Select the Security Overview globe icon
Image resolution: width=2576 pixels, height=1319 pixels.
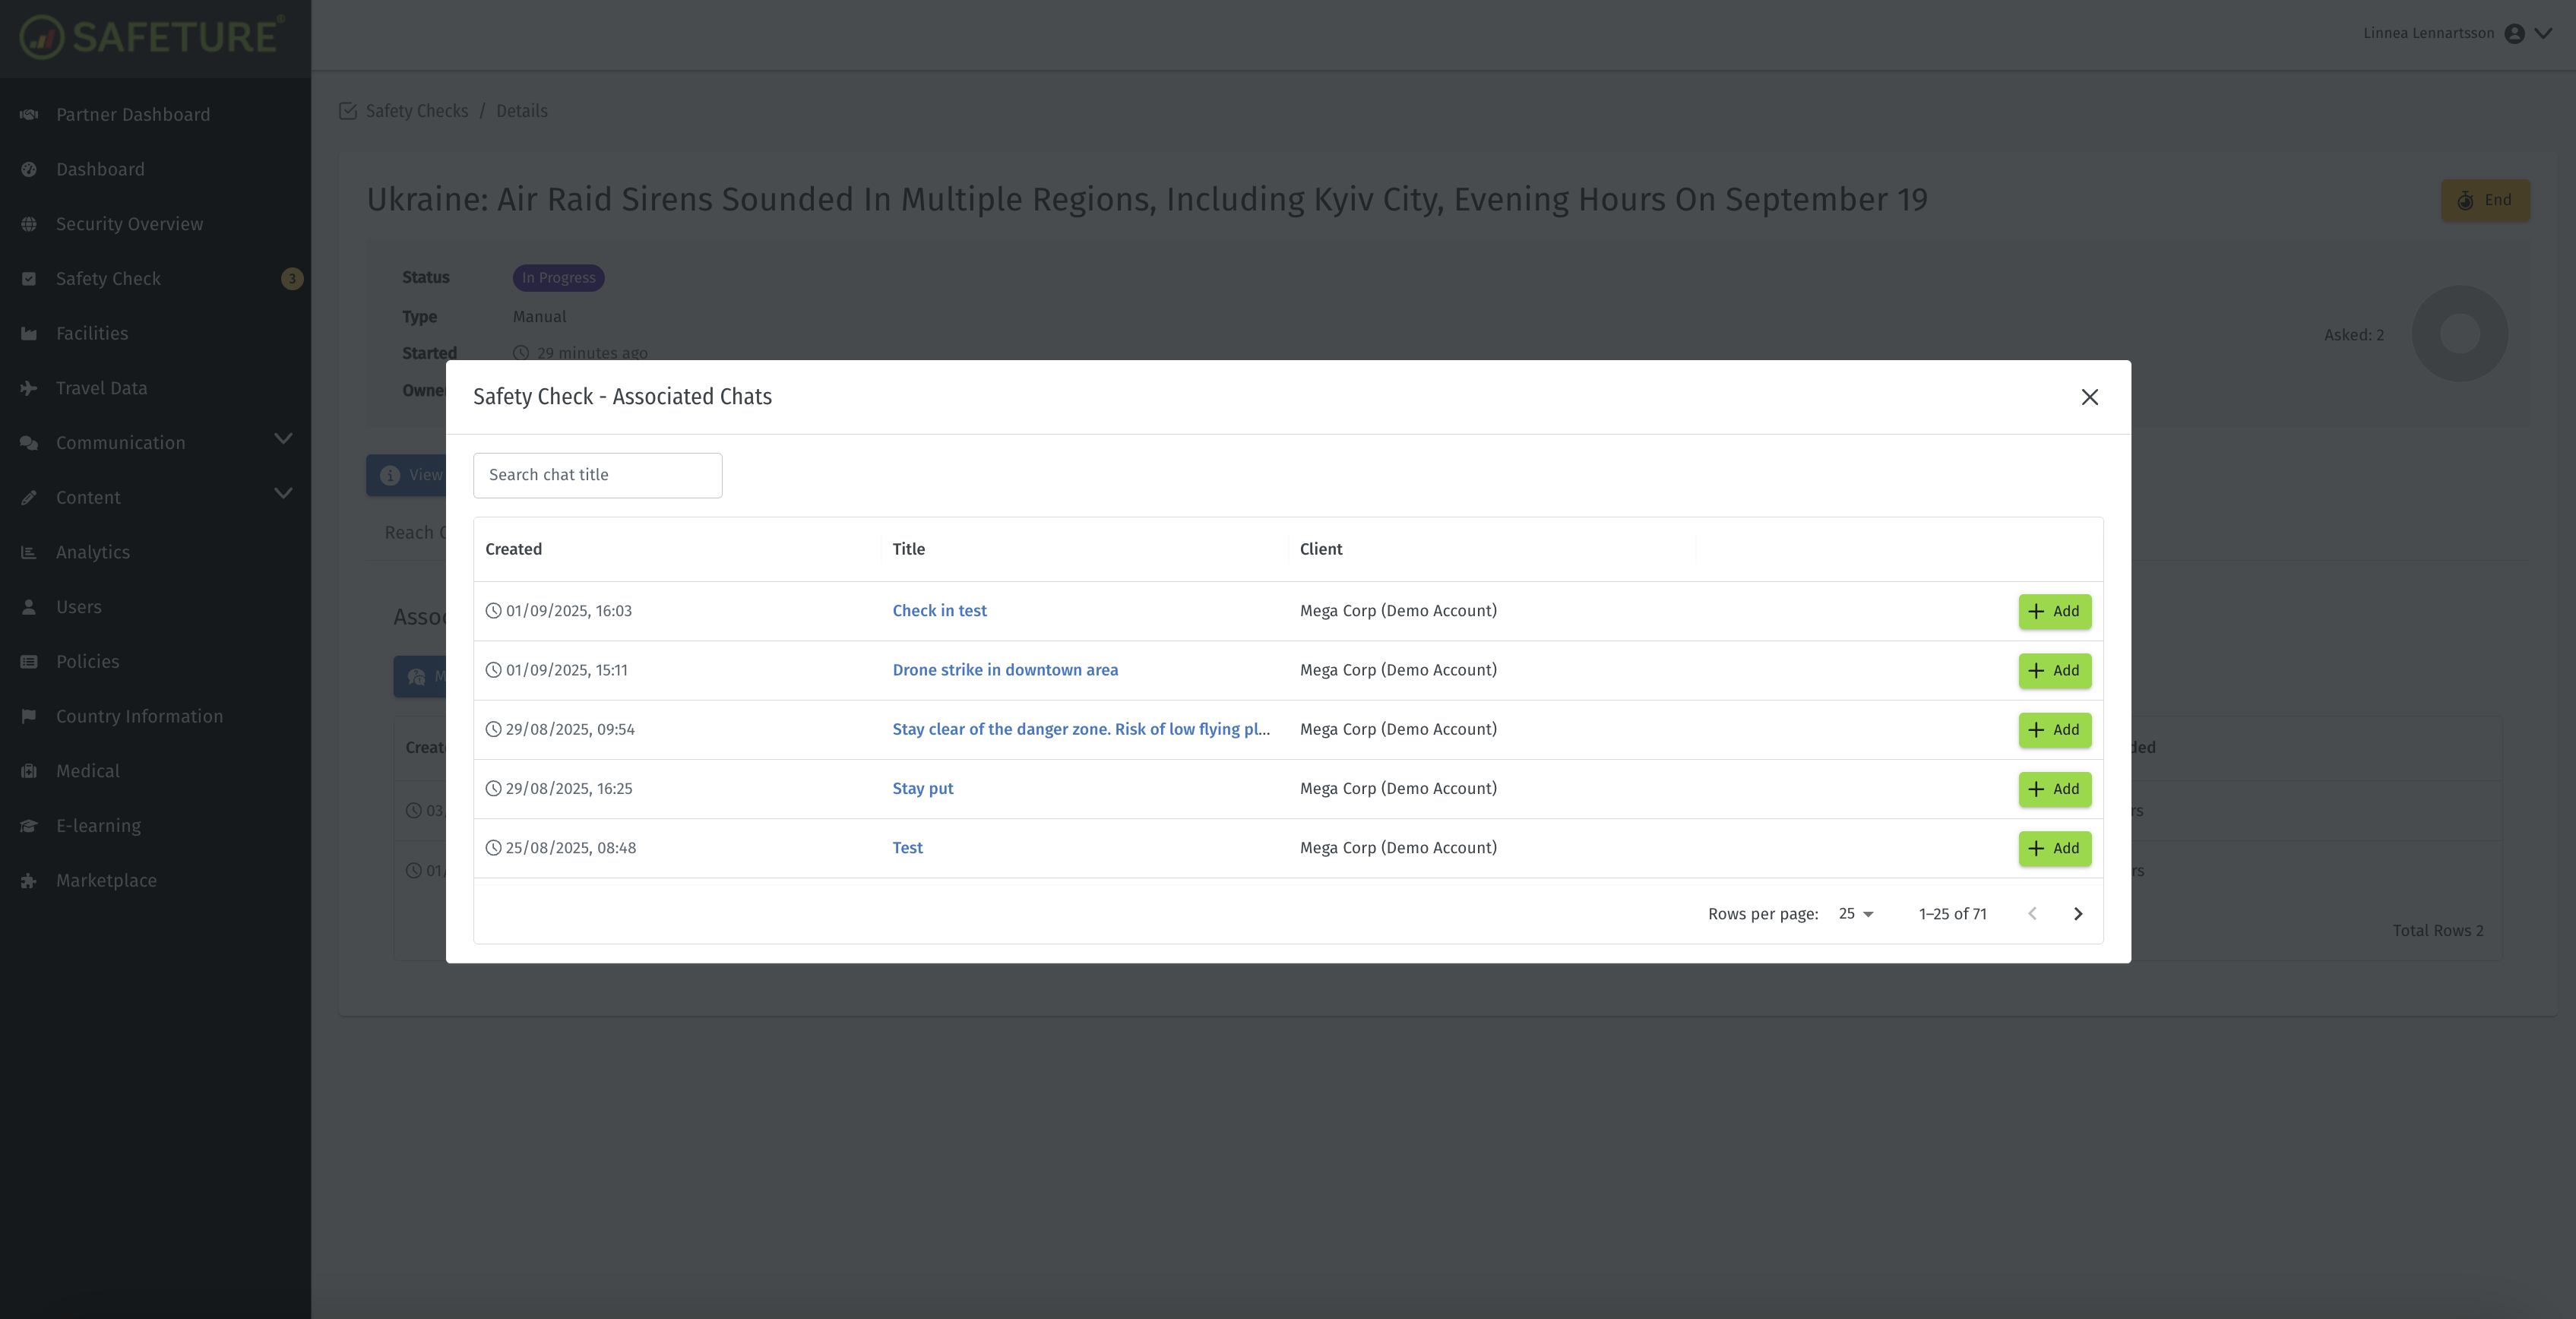point(29,223)
